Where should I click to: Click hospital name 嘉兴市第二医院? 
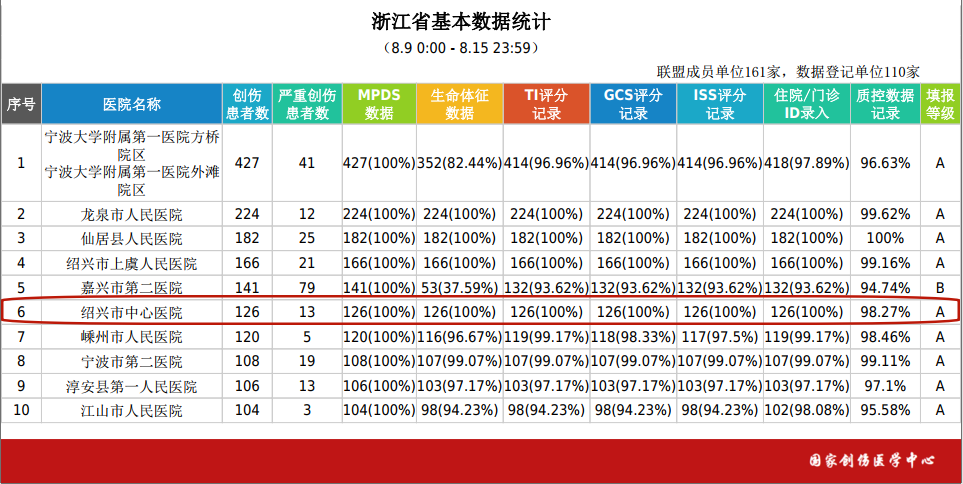pyautogui.click(x=132, y=287)
